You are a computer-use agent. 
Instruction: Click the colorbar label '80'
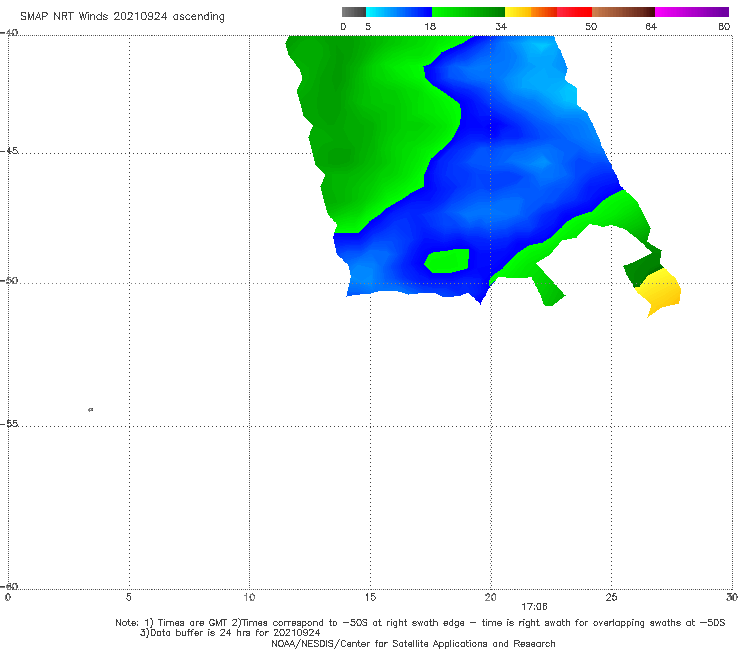point(724,26)
